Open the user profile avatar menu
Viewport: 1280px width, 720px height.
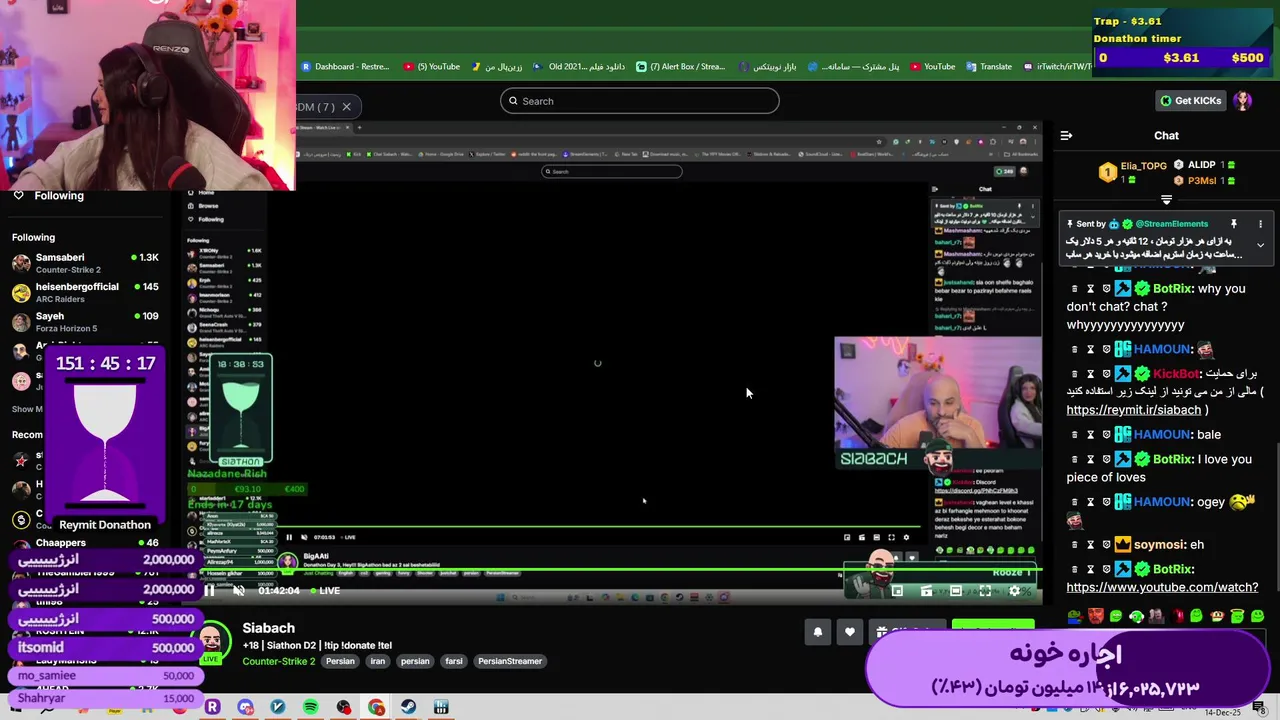[x=1243, y=100]
